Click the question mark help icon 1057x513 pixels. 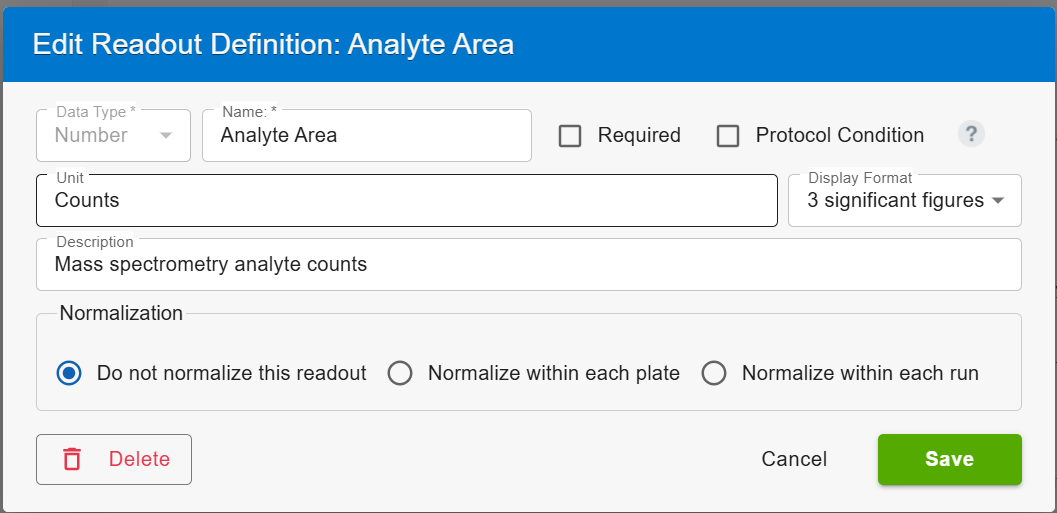971,133
